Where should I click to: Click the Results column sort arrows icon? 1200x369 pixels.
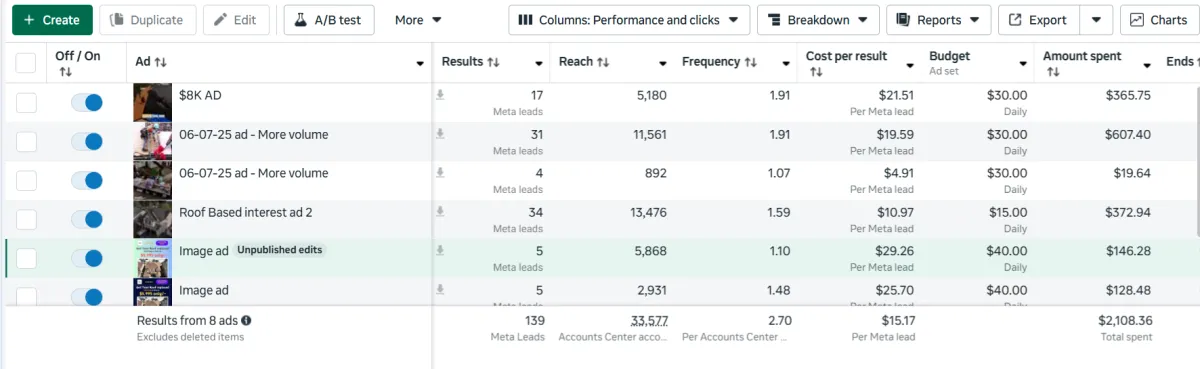[493, 62]
